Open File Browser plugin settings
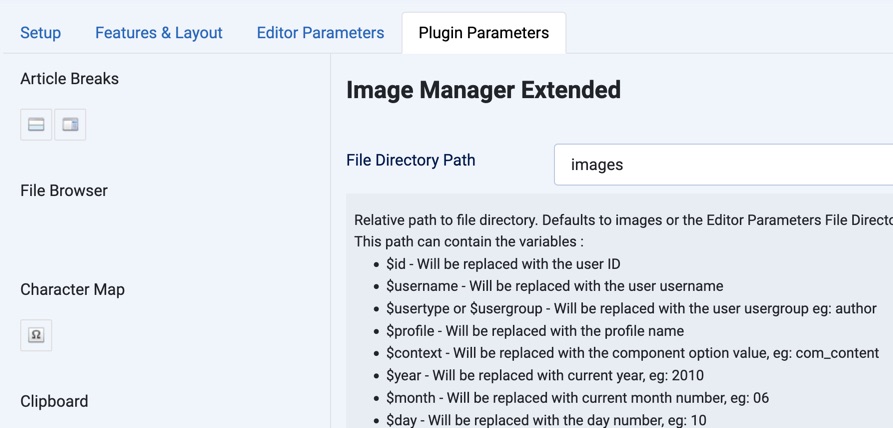Image resolution: width=893 pixels, height=428 pixels. [x=64, y=190]
